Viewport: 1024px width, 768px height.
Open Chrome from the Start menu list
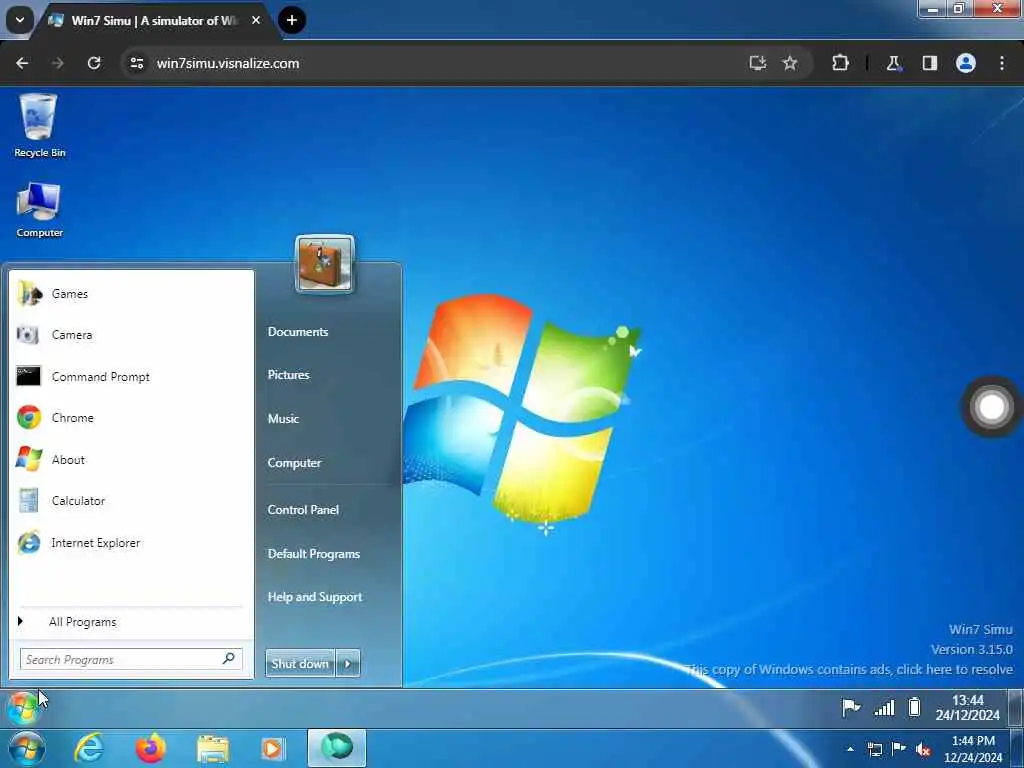[x=131, y=418]
